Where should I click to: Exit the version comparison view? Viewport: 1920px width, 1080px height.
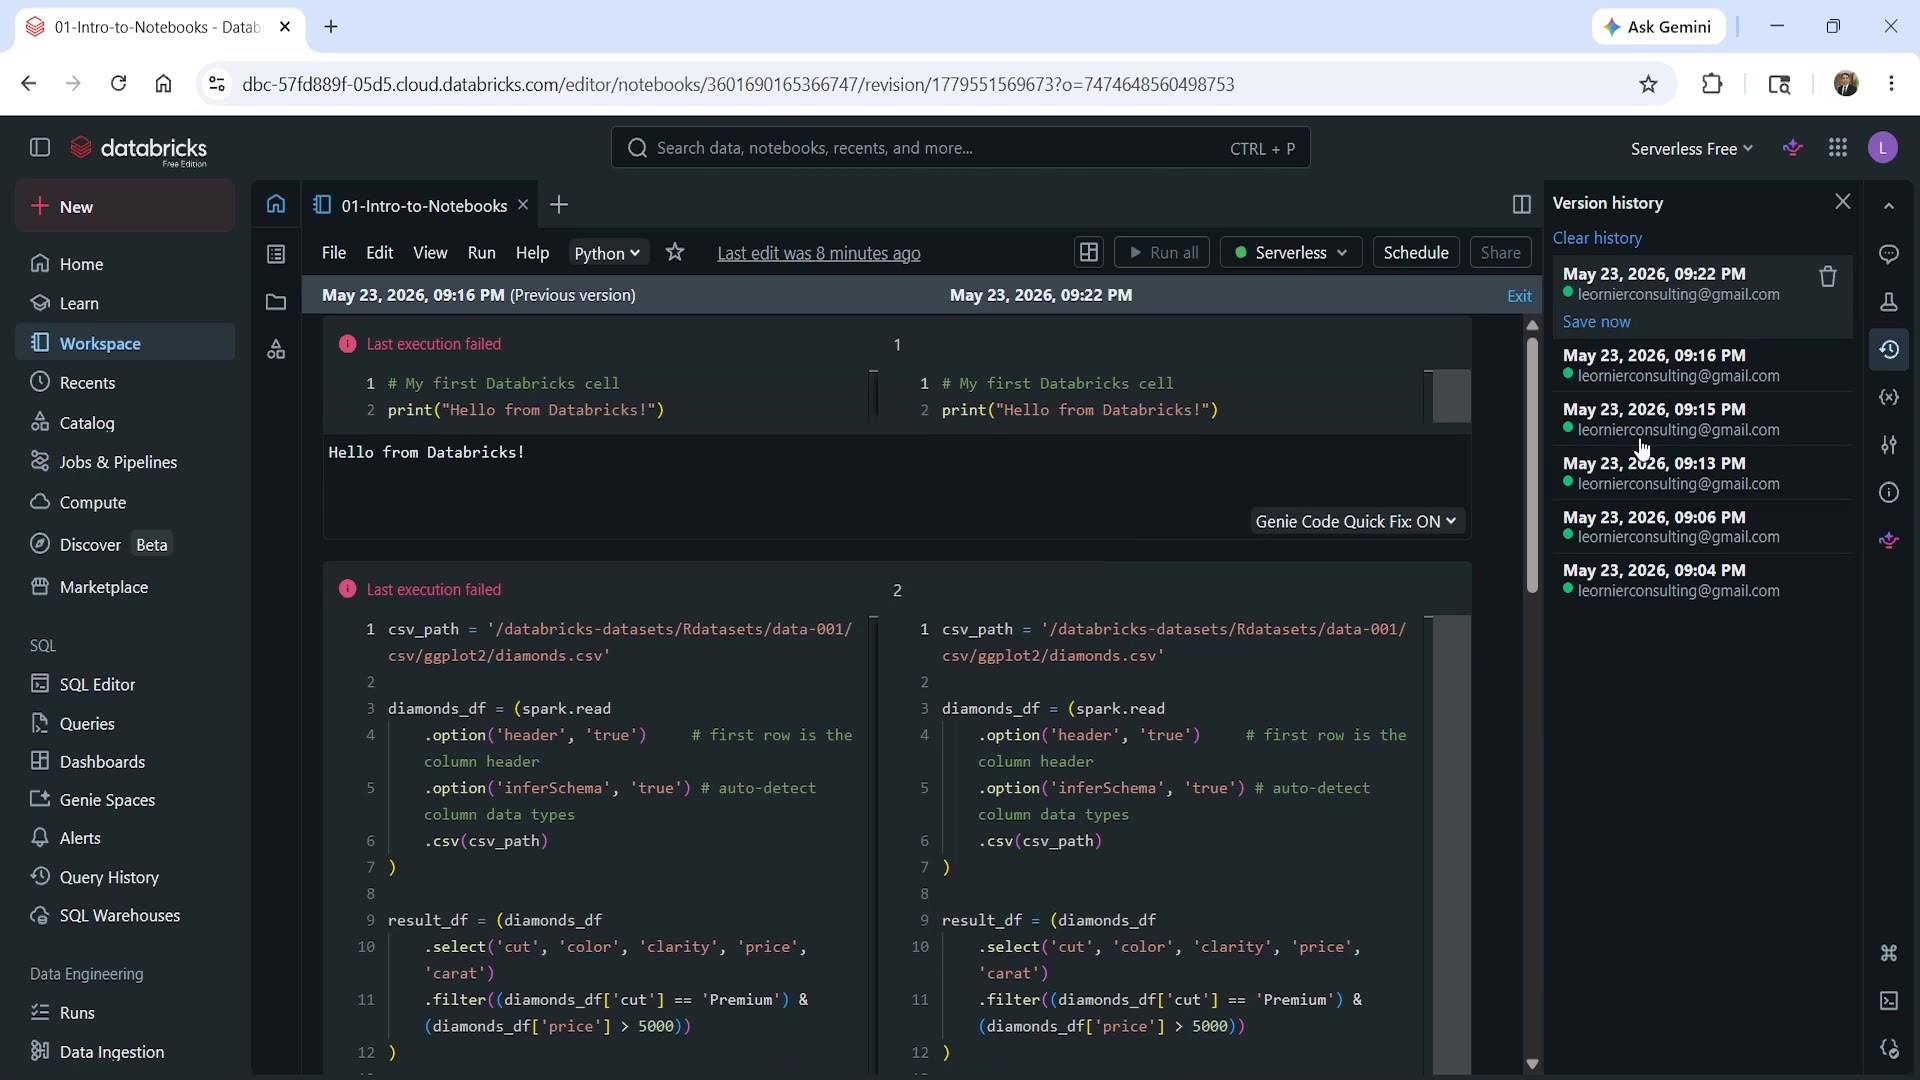click(x=1519, y=296)
